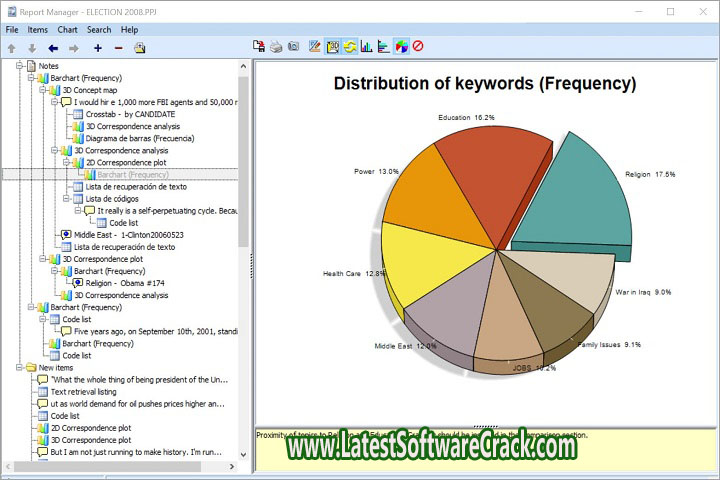This screenshot has width=720, height=480.
Task: Select the horizontal bar chart icon
Action: tap(384, 46)
